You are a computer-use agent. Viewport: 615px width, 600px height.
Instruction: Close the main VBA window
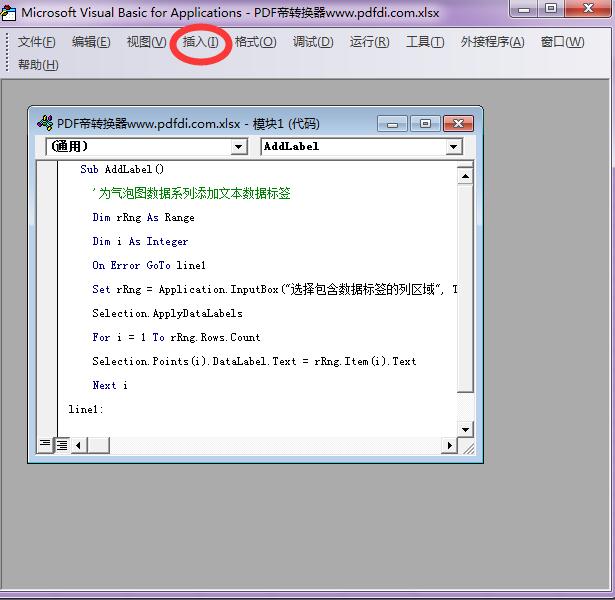click(588, 9)
